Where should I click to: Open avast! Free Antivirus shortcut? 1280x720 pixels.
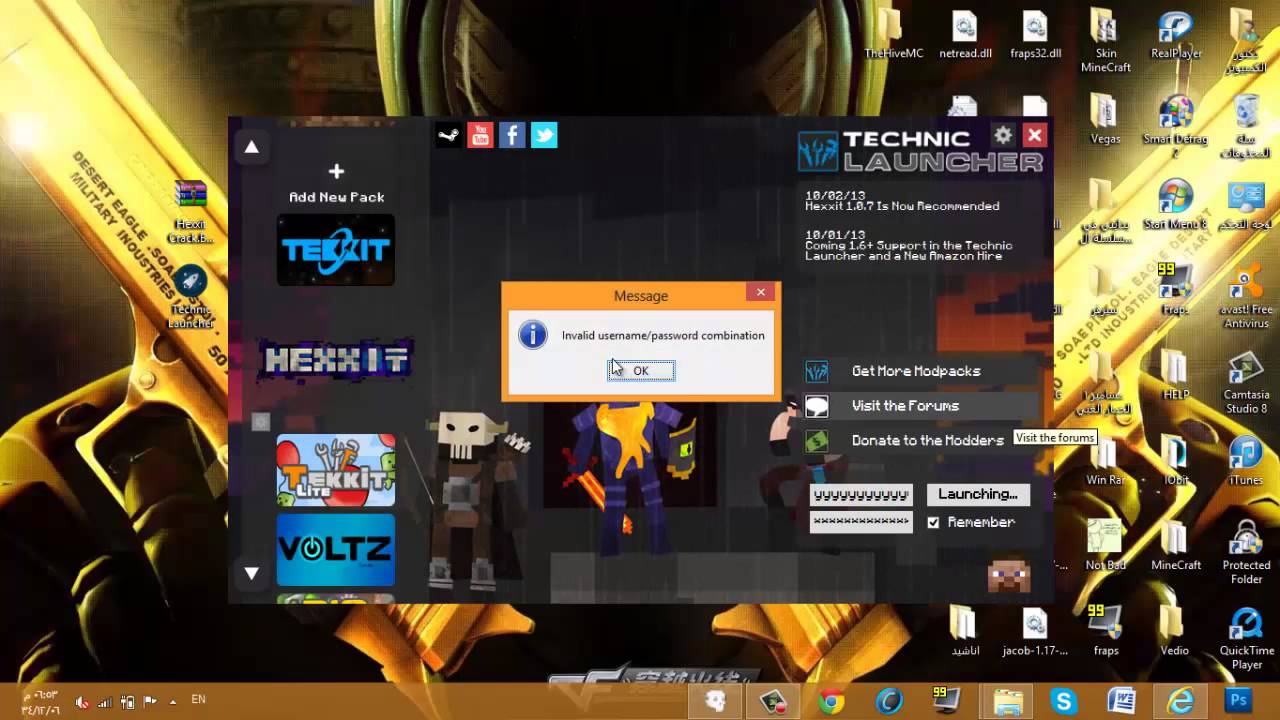pos(1246,296)
